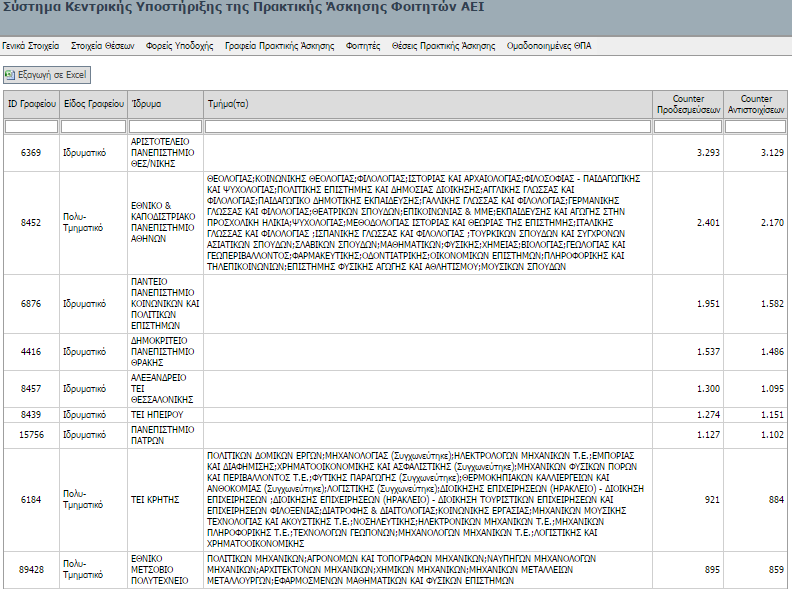Open the Γενικά Στοιχεία menu
Image resolution: width=792 pixels, height=593 pixels.
tap(30, 46)
